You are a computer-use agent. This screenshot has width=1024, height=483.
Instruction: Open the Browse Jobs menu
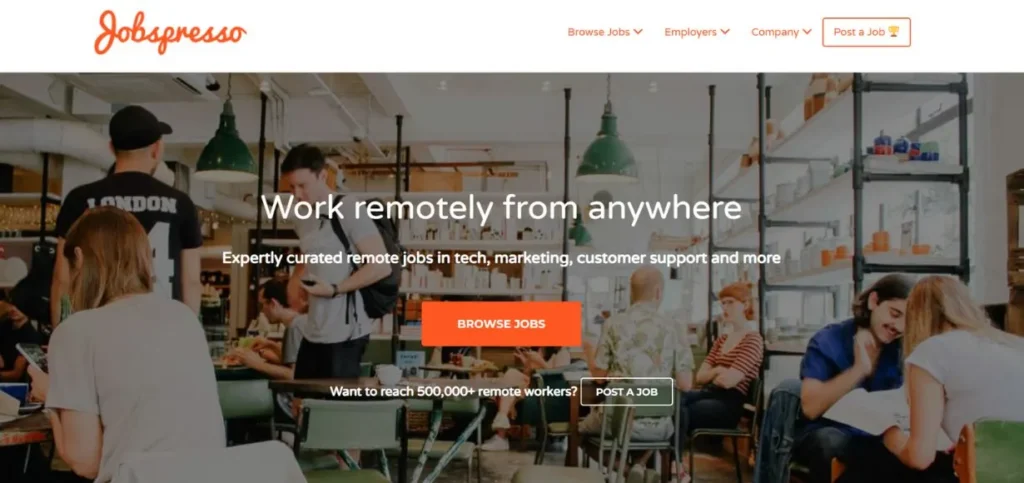point(605,32)
